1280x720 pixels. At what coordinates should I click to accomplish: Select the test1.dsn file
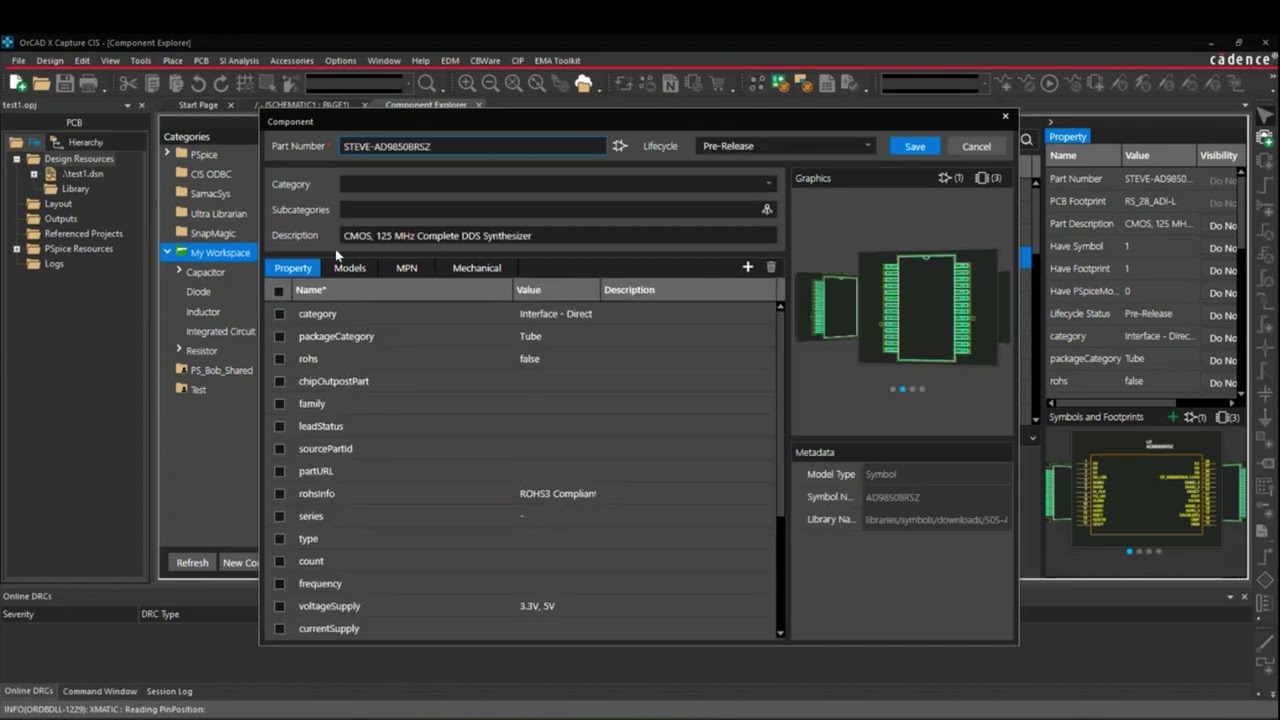(82, 173)
